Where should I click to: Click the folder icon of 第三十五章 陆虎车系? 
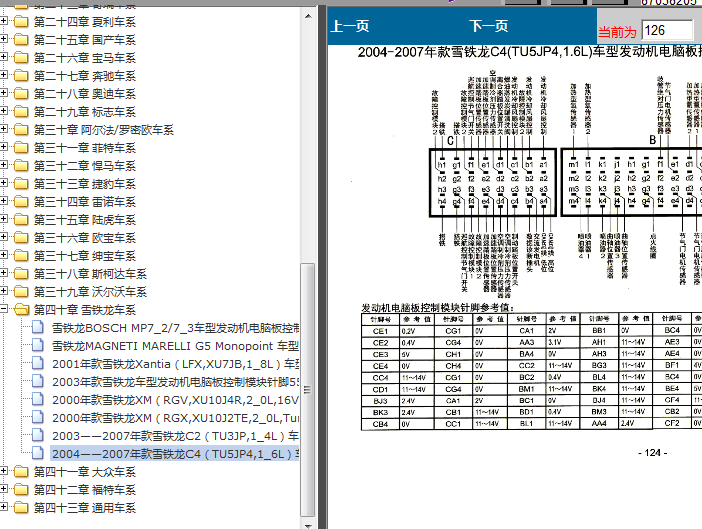21,219
